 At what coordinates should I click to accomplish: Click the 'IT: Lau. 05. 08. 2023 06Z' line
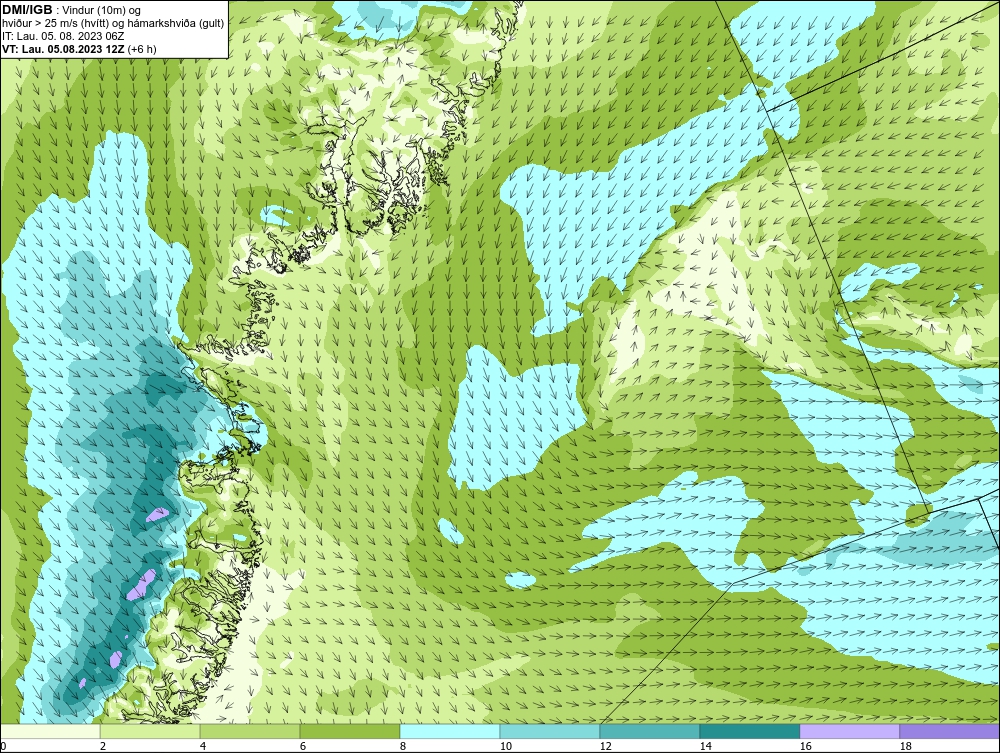pos(63,36)
